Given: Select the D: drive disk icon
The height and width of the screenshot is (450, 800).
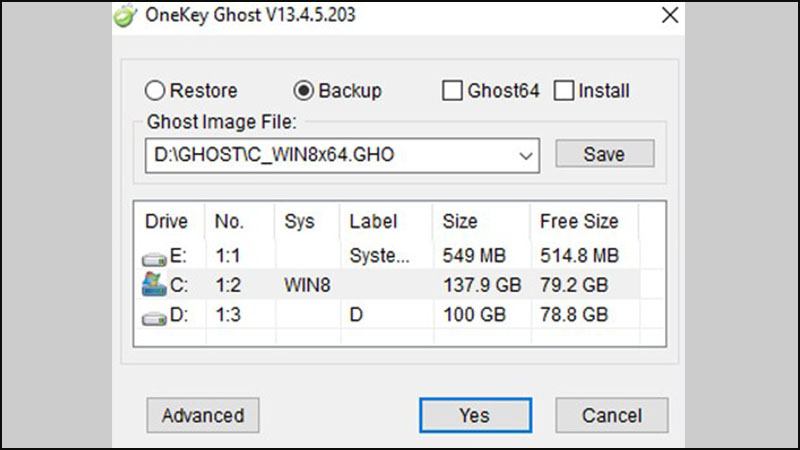Looking at the screenshot, I should point(154,318).
